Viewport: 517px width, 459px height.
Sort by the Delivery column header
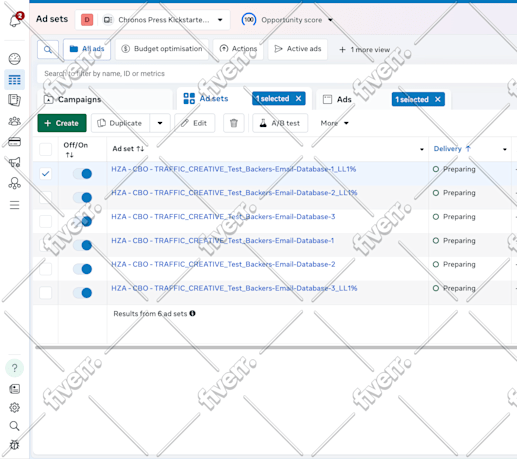452,149
